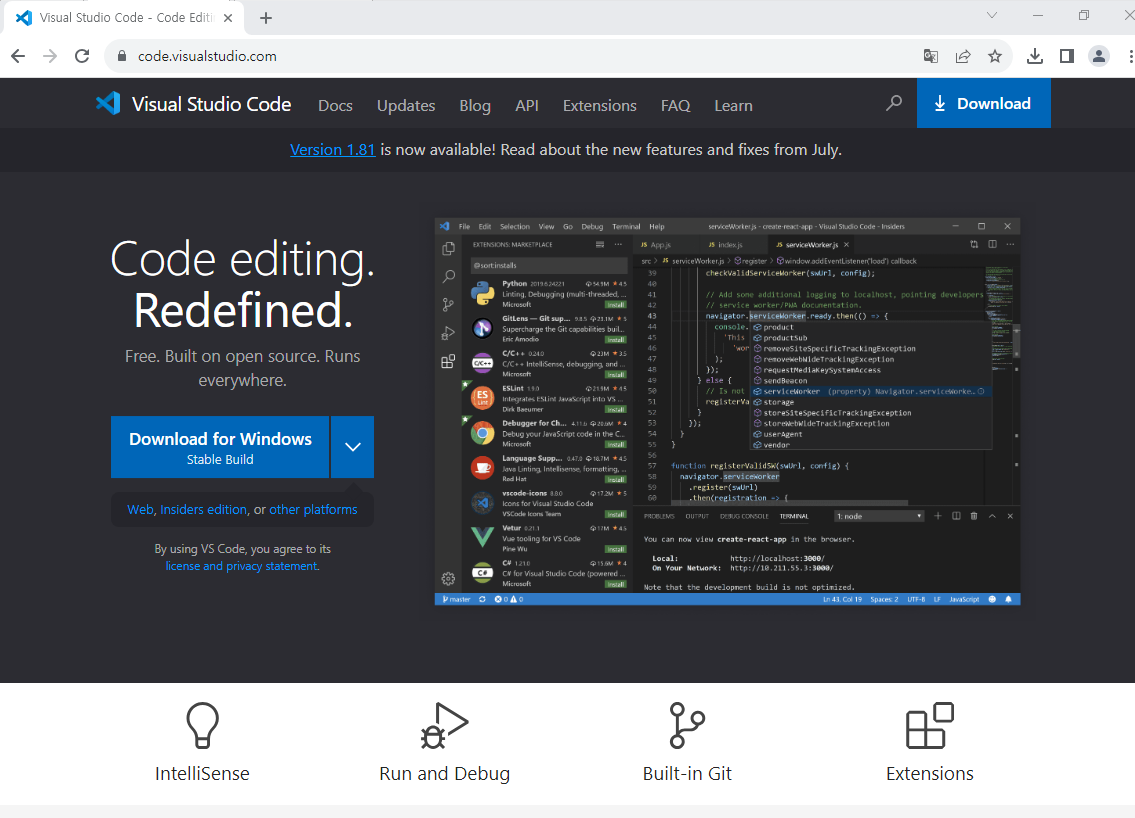Screen dimensions: 1135x818
Task: Open the Updates menu item
Action: [406, 106]
